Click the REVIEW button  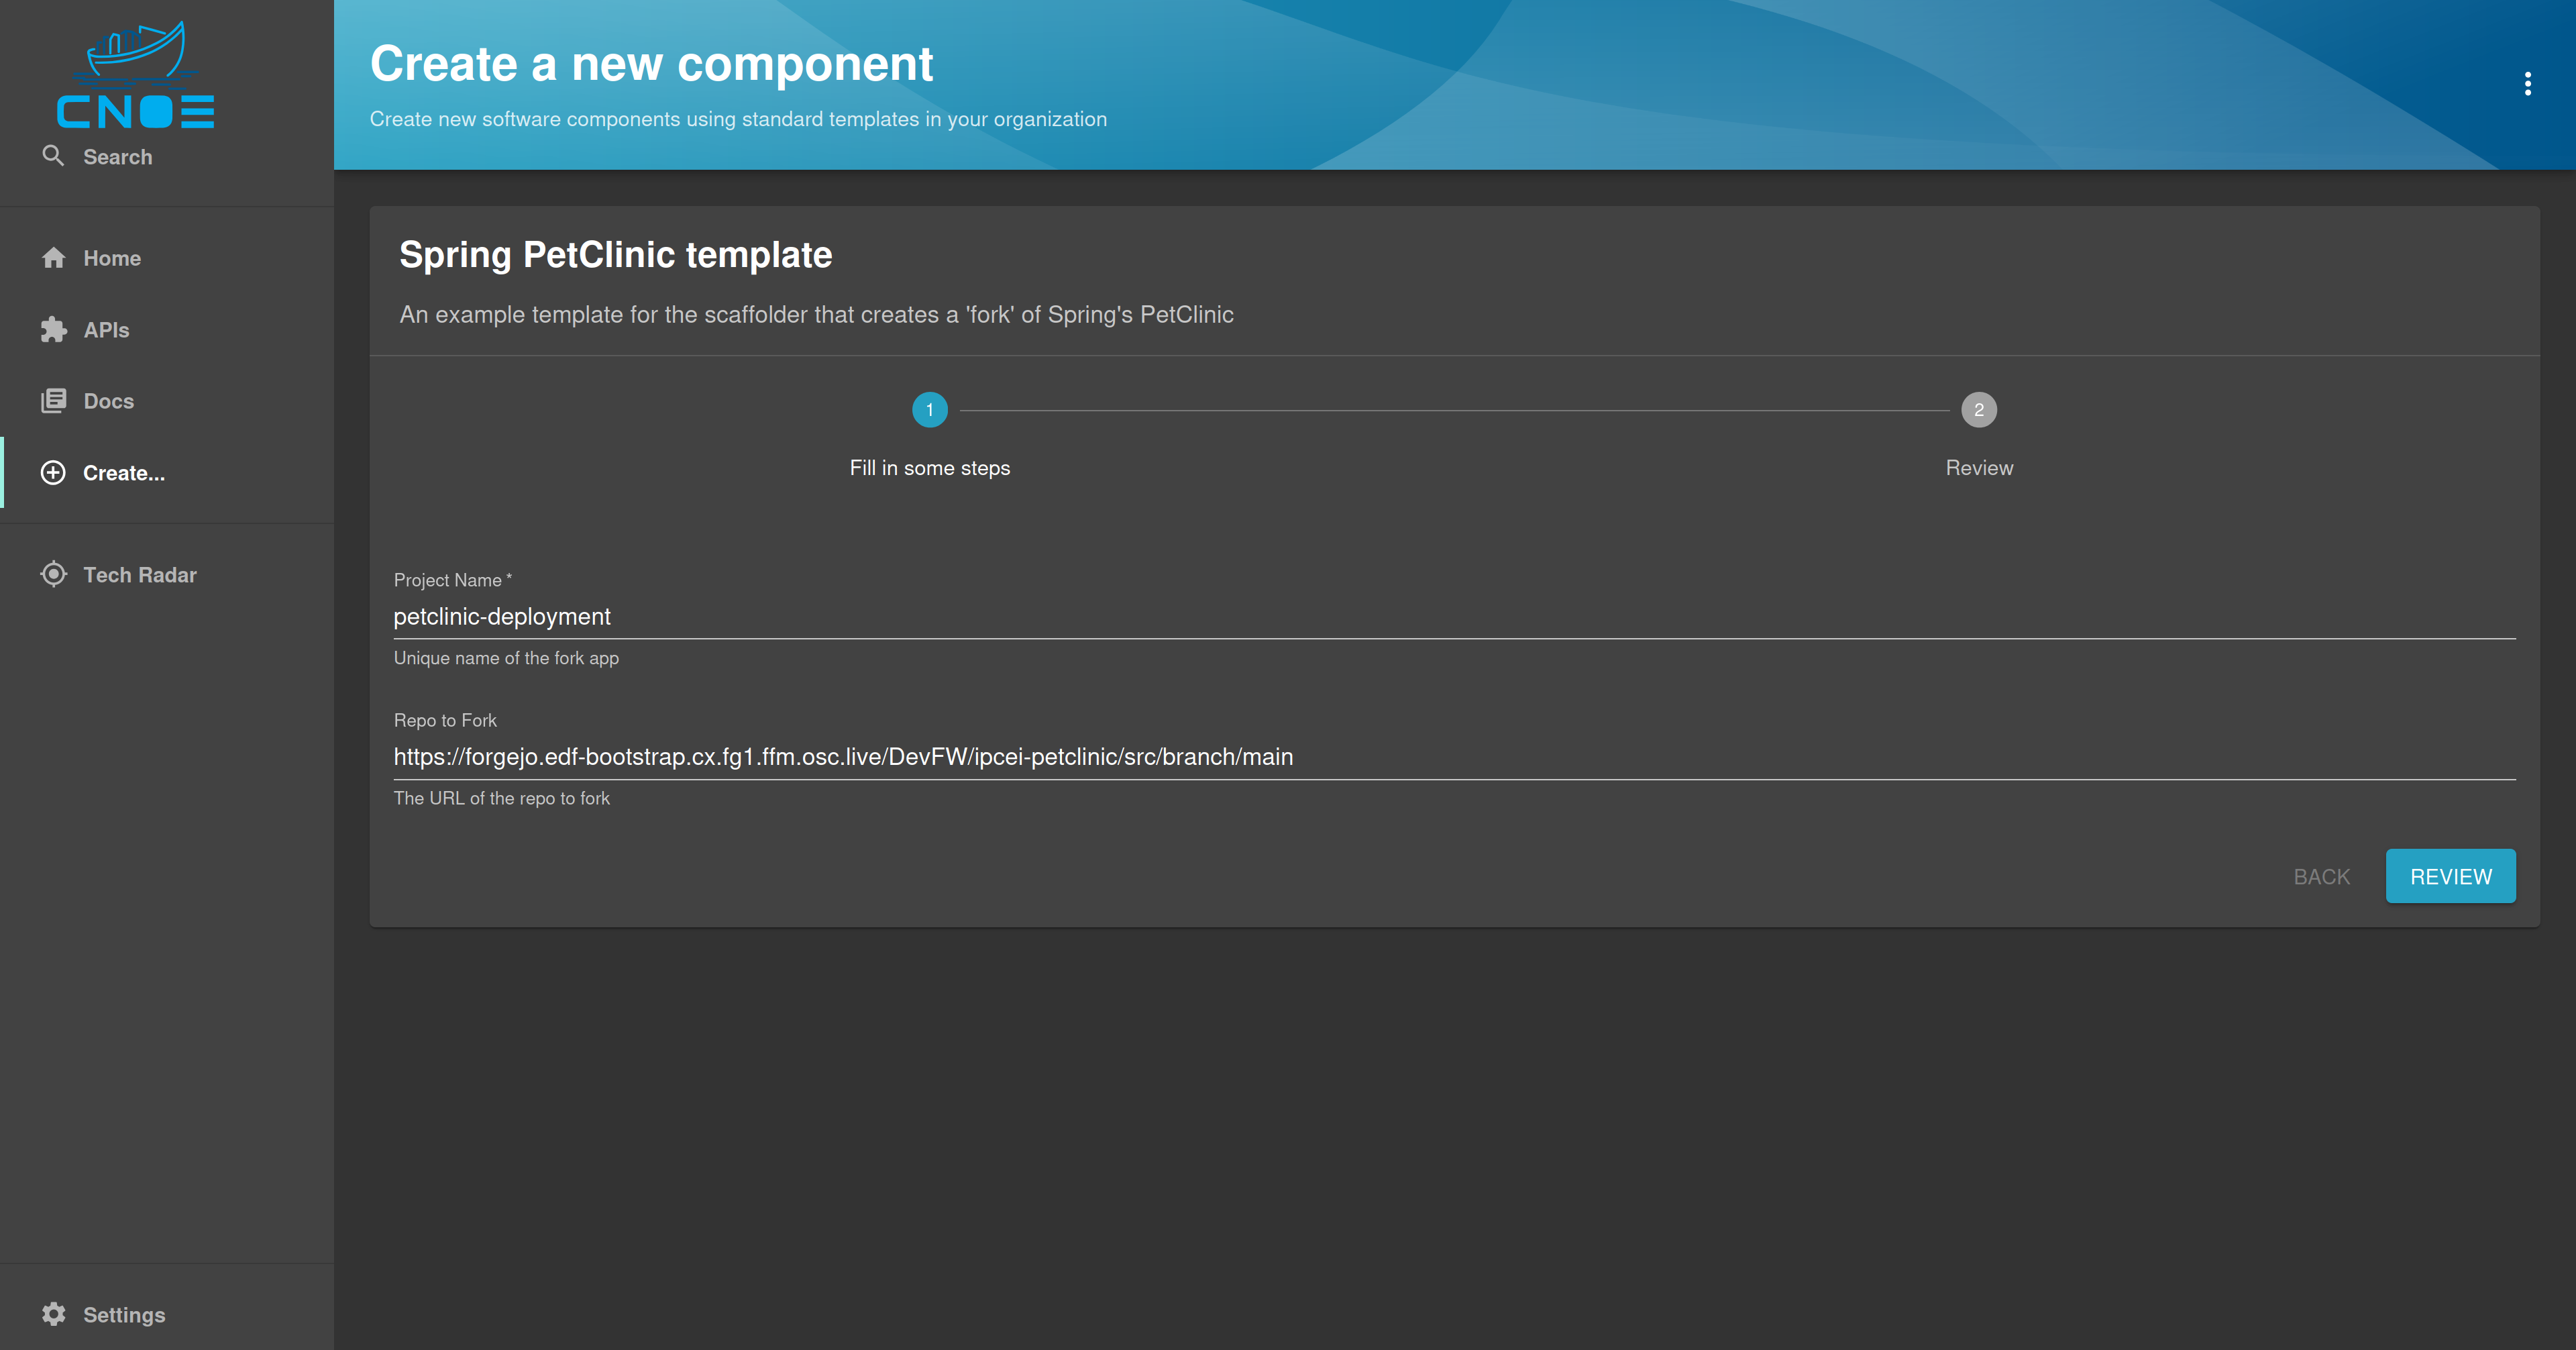2450,877
